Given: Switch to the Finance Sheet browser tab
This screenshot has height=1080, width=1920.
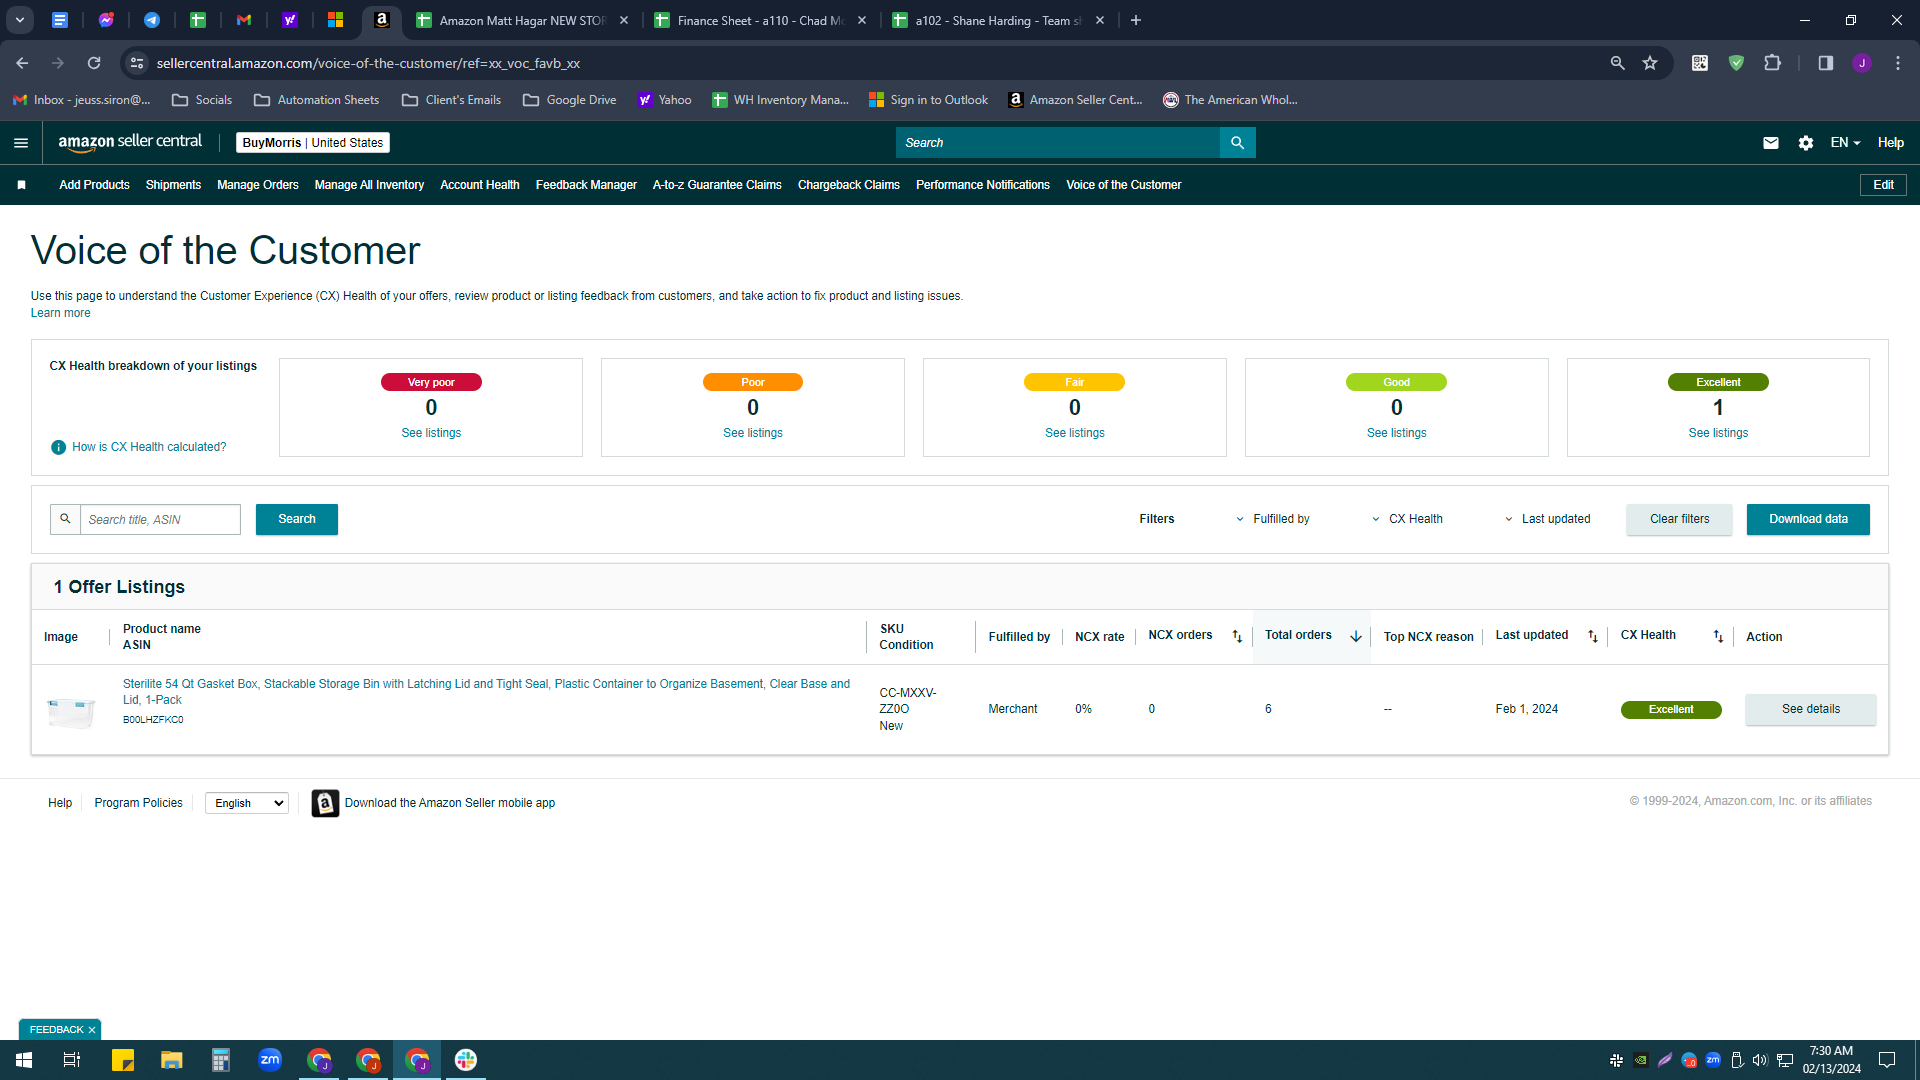Looking at the screenshot, I should point(758,20).
